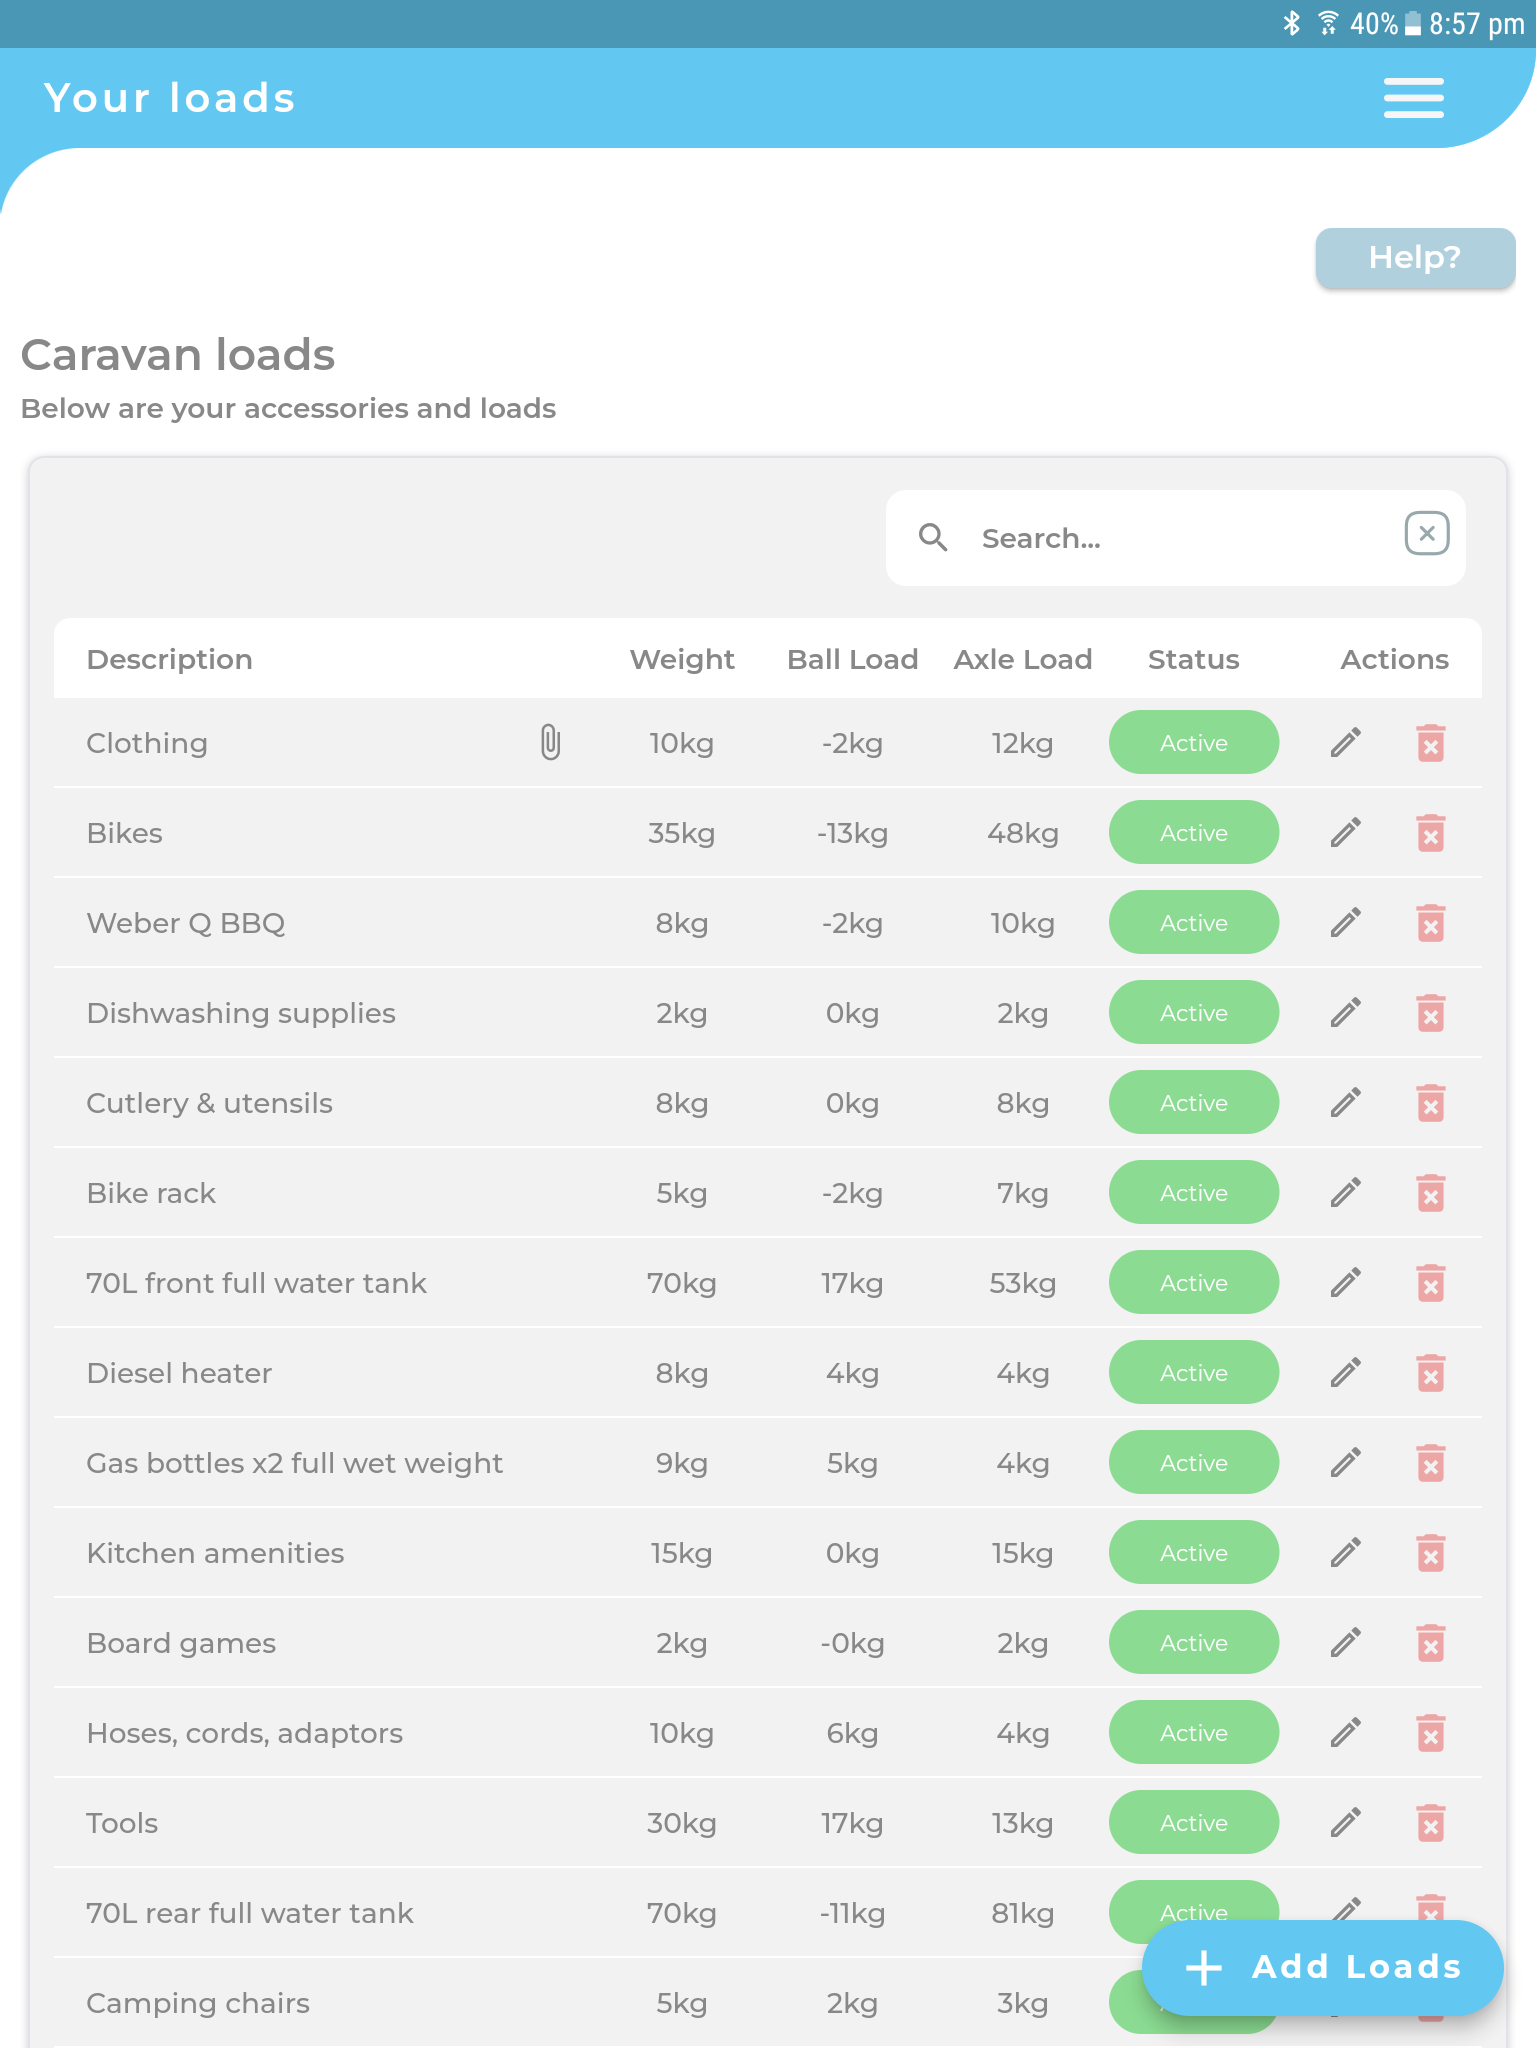The width and height of the screenshot is (1536, 2048).
Task: Delete the Tools load
Action: coord(1430,1822)
